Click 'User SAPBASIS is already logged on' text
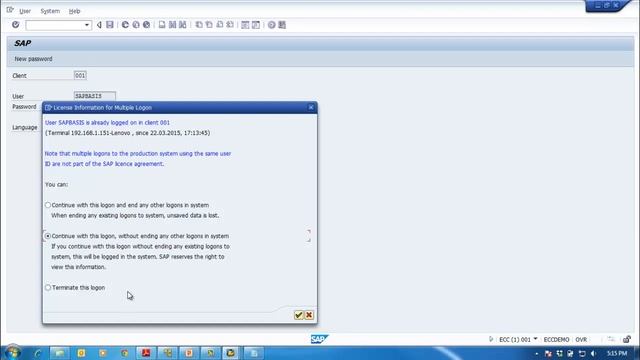Viewport: 640px width, 360px height. (x=107, y=122)
